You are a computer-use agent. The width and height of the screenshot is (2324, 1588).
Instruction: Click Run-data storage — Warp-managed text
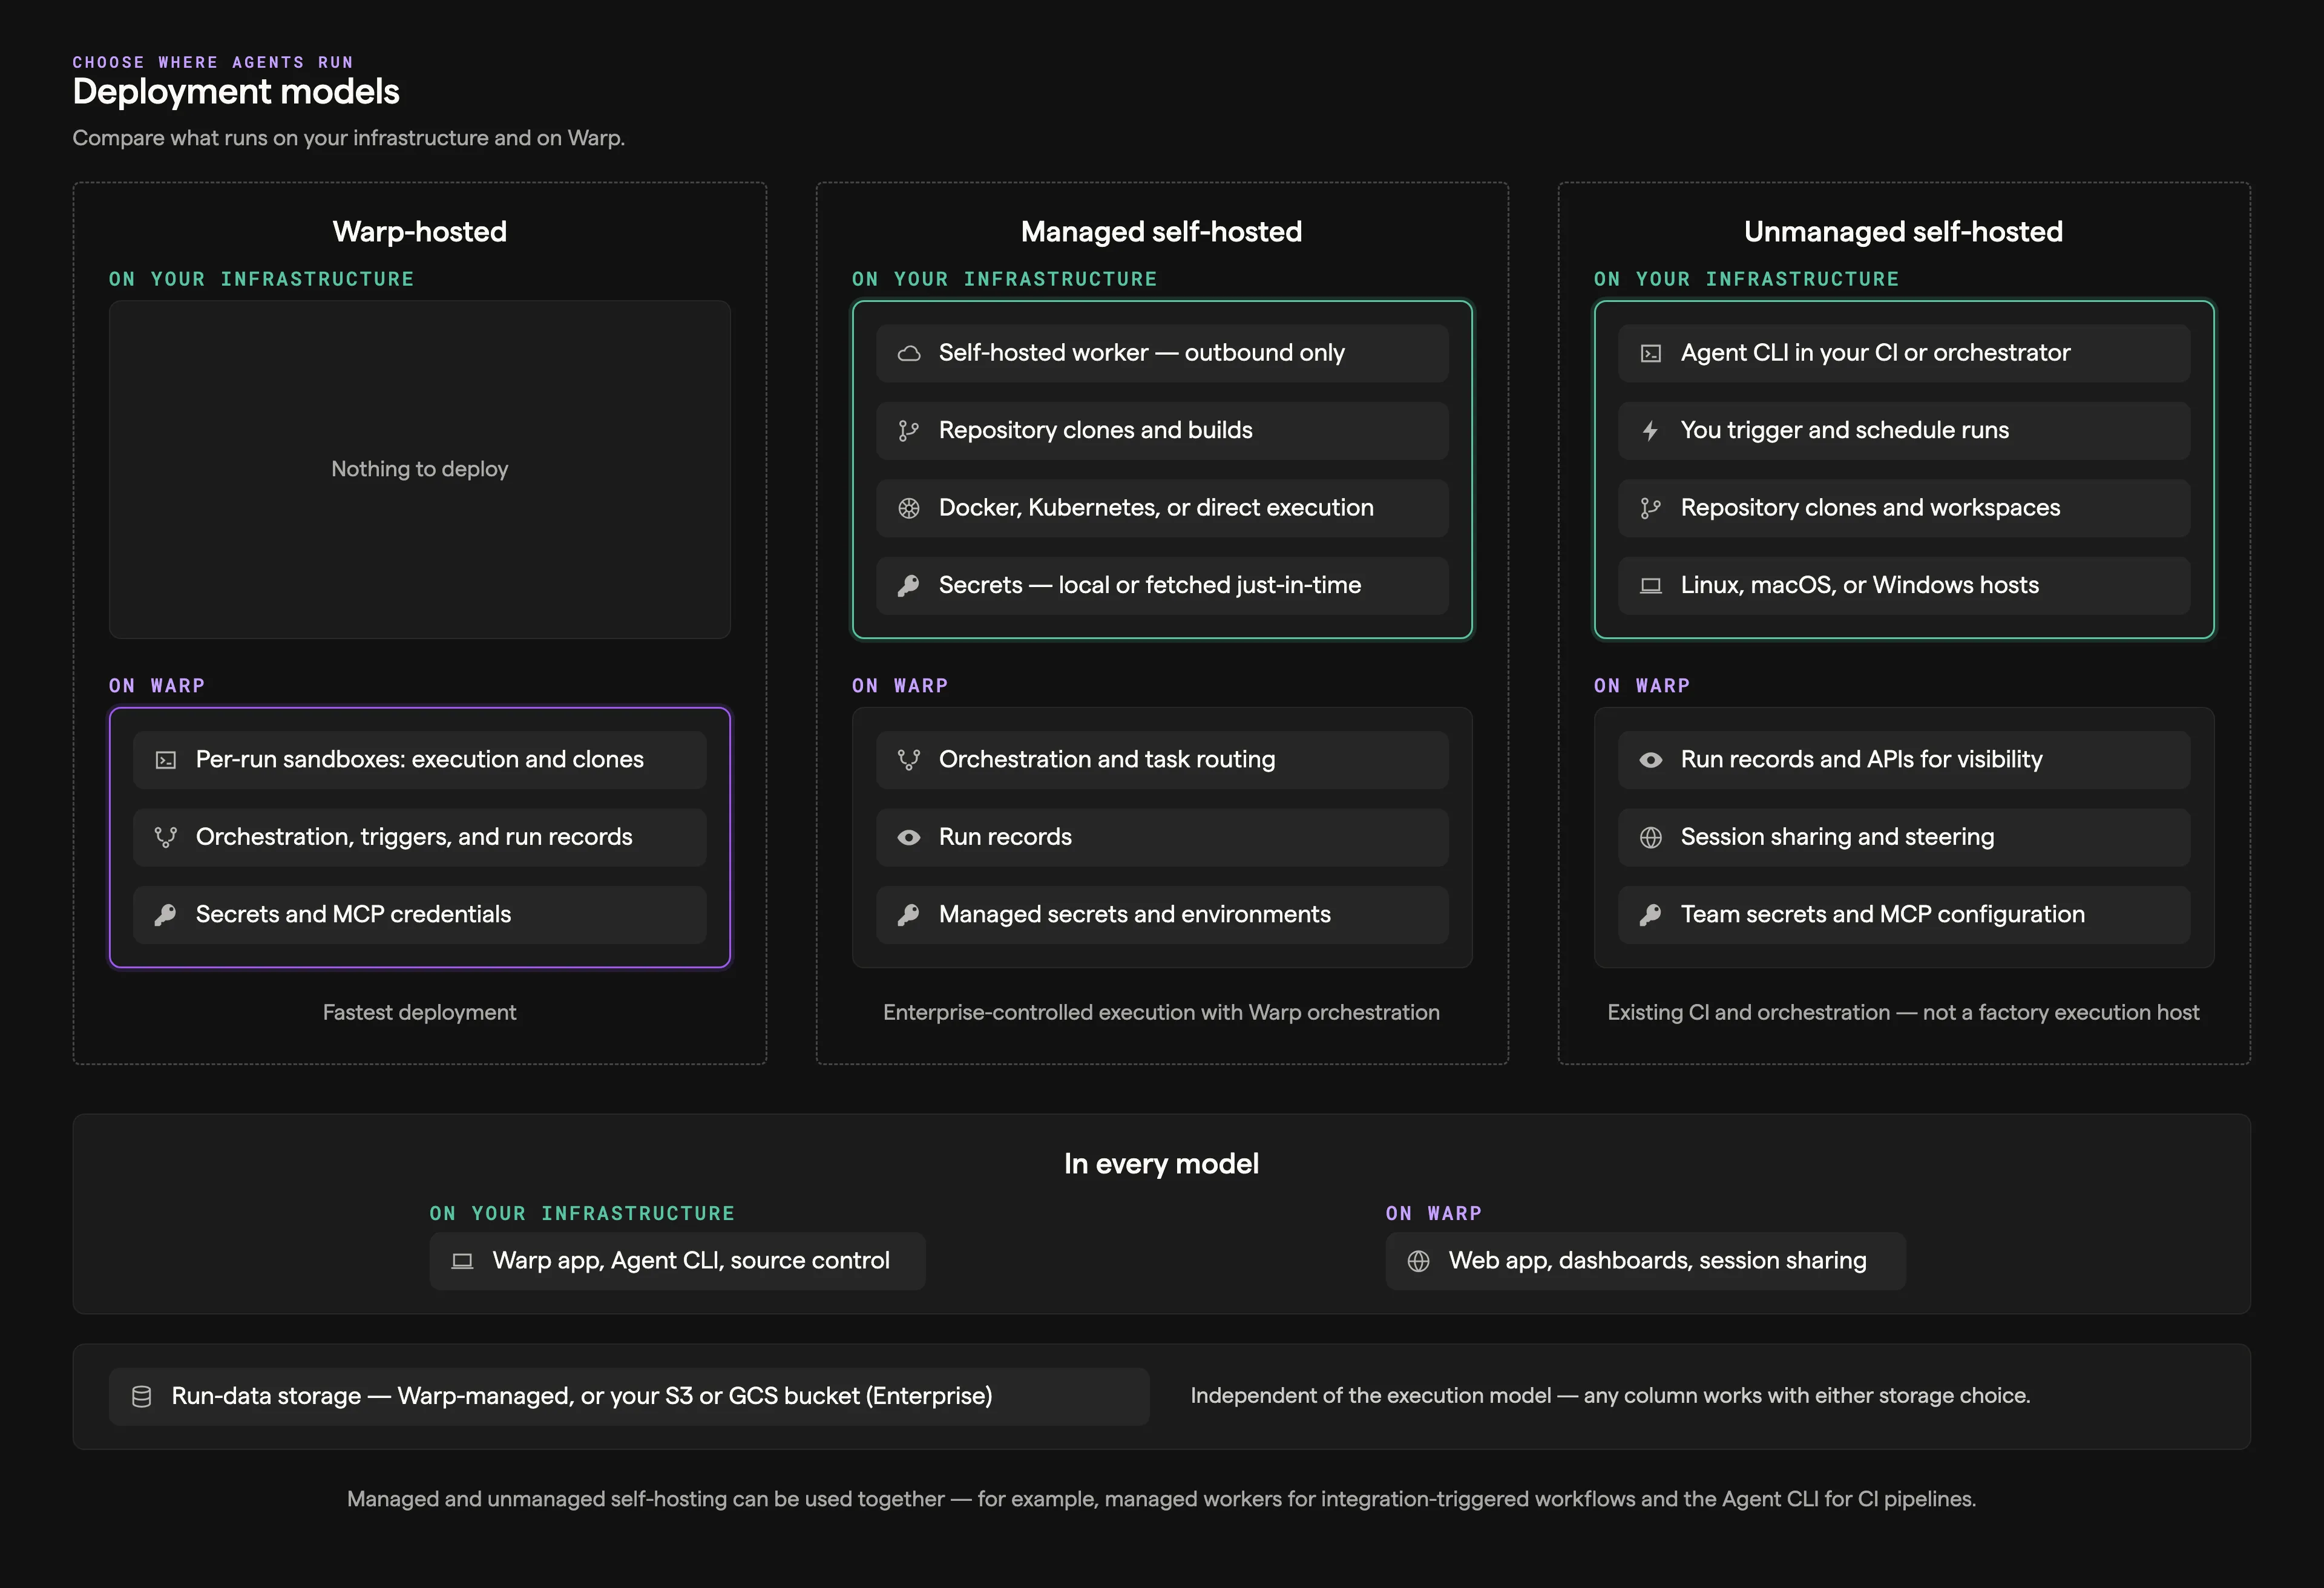(582, 1397)
